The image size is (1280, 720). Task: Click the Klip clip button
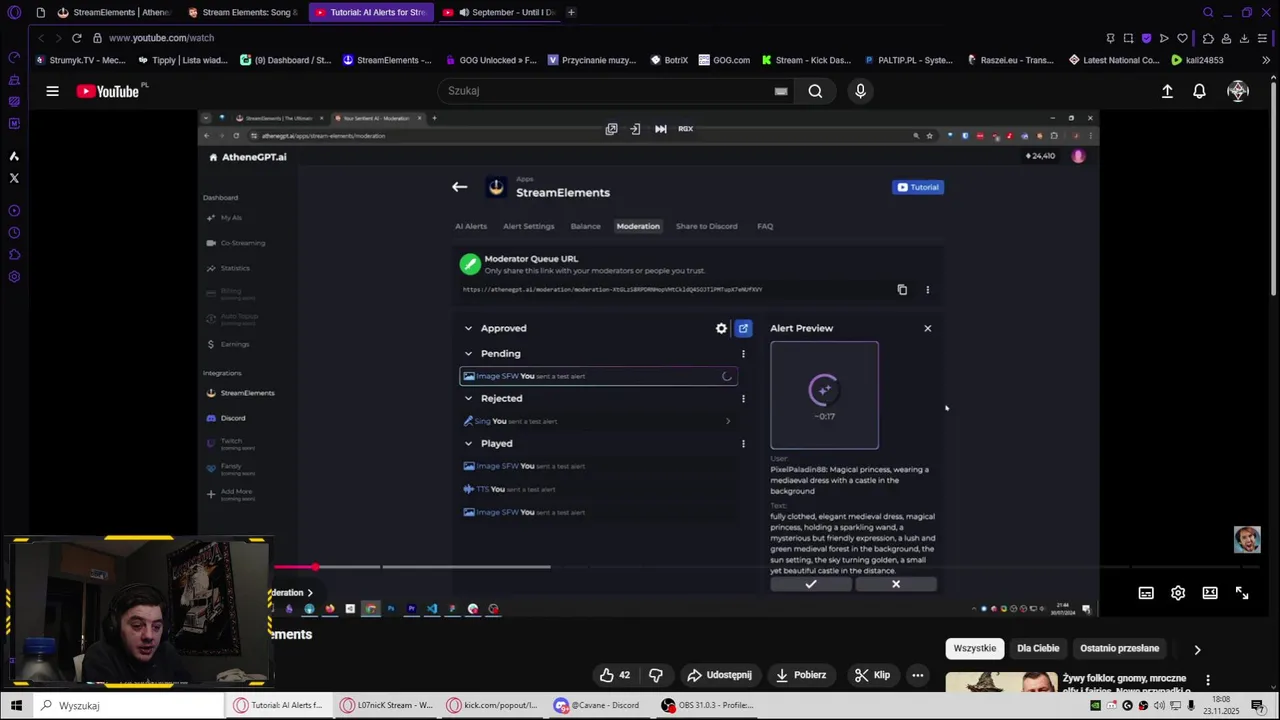pyautogui.click(x=872, y=675)
